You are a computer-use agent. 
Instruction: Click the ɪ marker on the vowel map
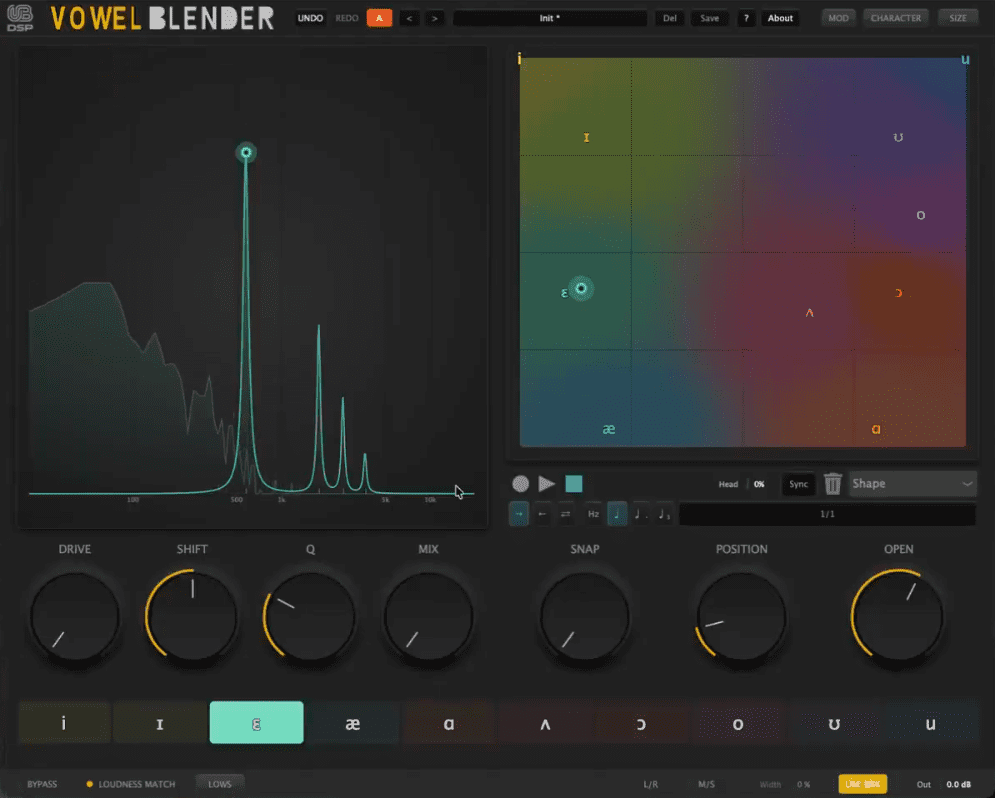pos(586,137)
